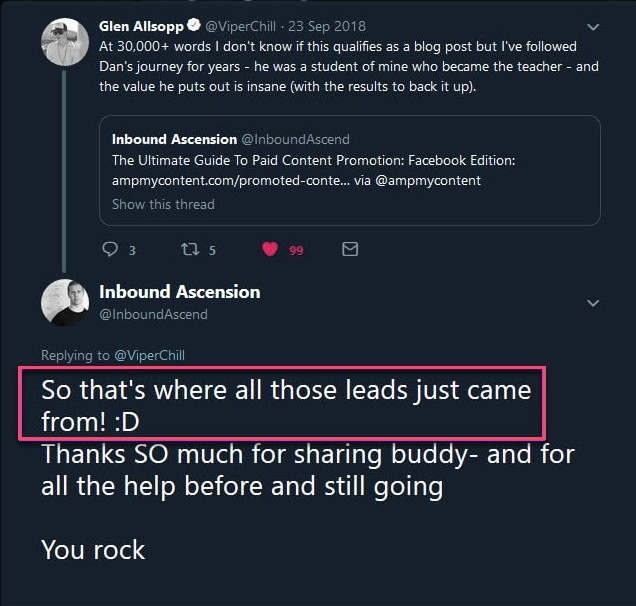The image size is (636, 606).
Task: Open Glen Allsopp's profile avatar
Action: click(64, 42)
